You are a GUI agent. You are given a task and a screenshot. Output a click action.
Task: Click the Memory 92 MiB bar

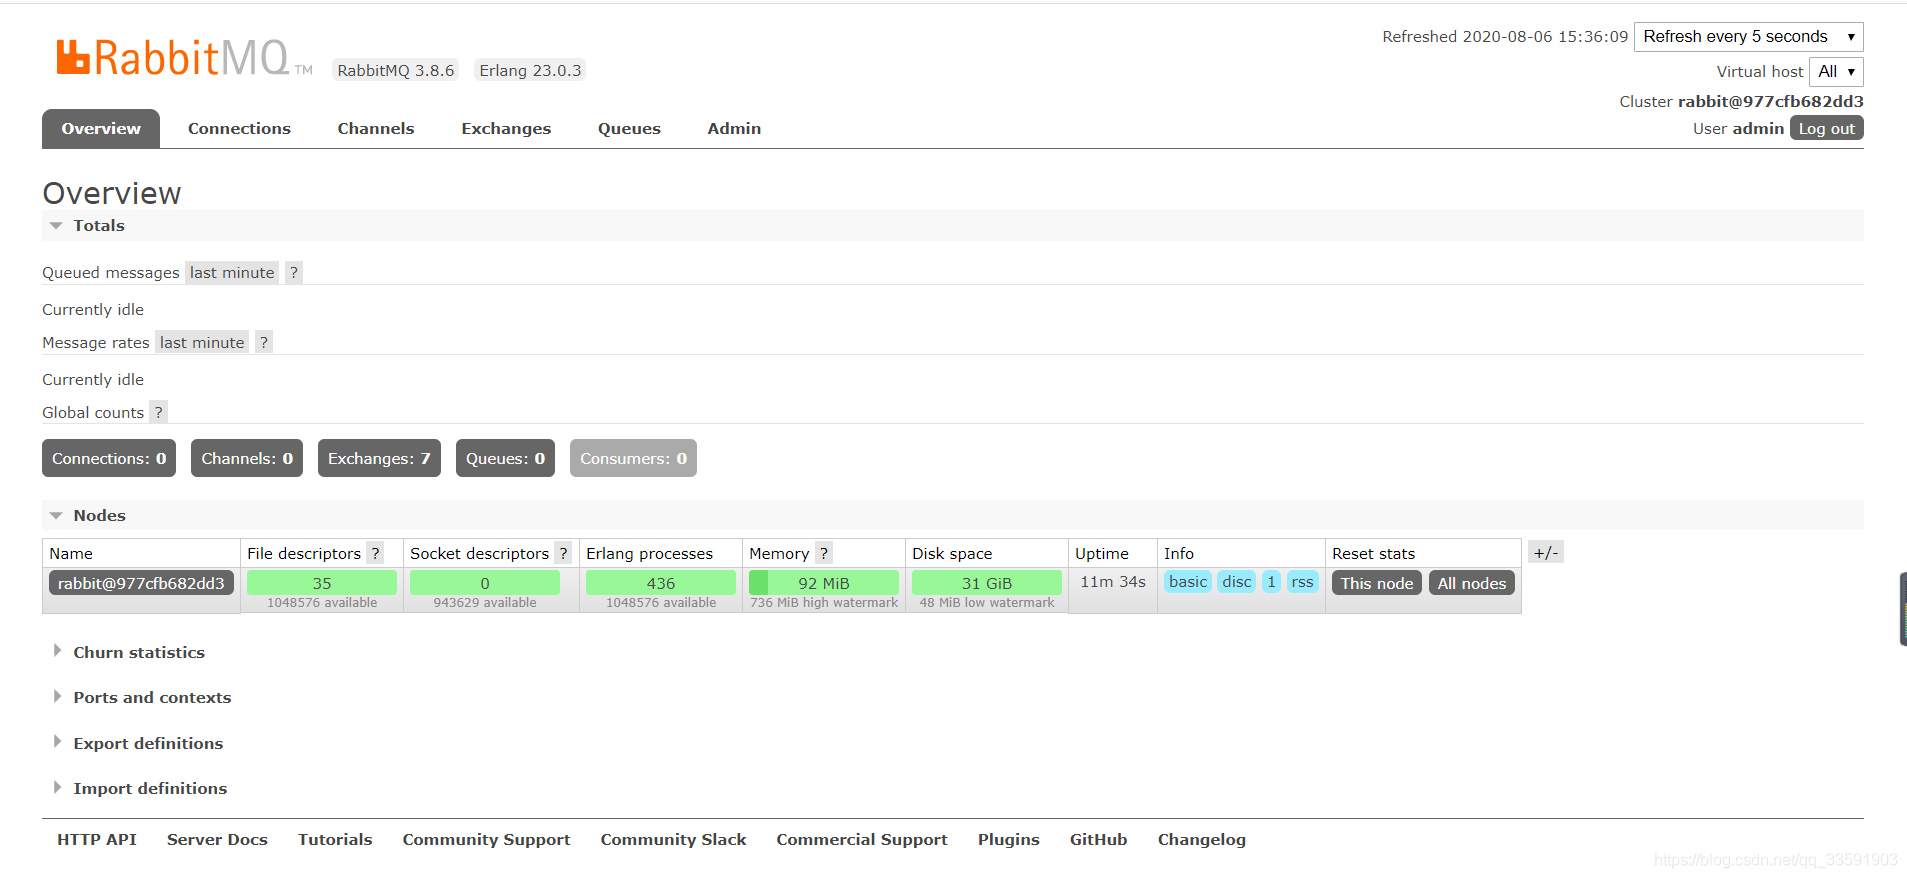824,583
